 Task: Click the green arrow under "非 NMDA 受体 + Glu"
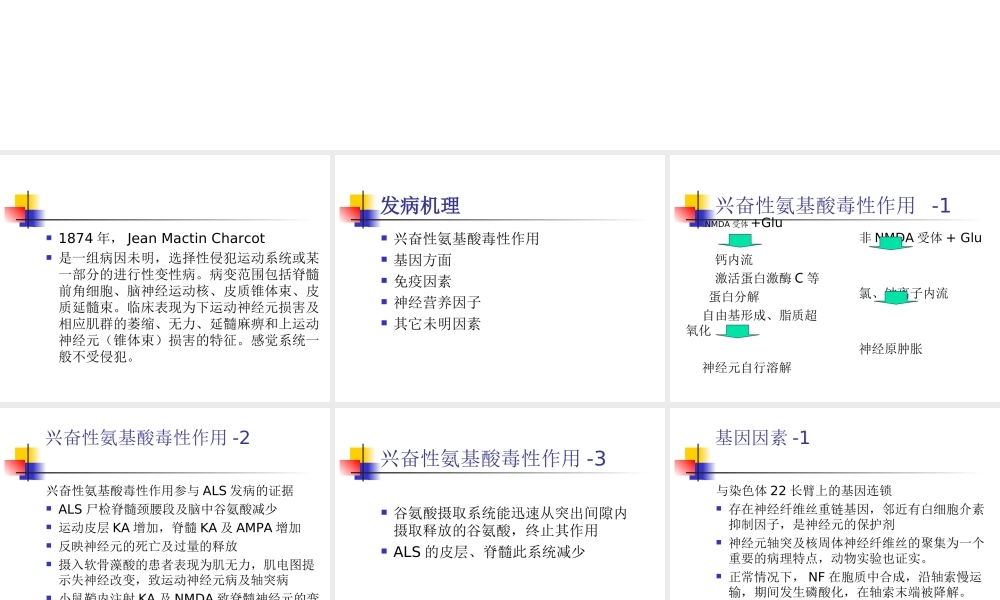pyautogui.click(x=889, y=241)
